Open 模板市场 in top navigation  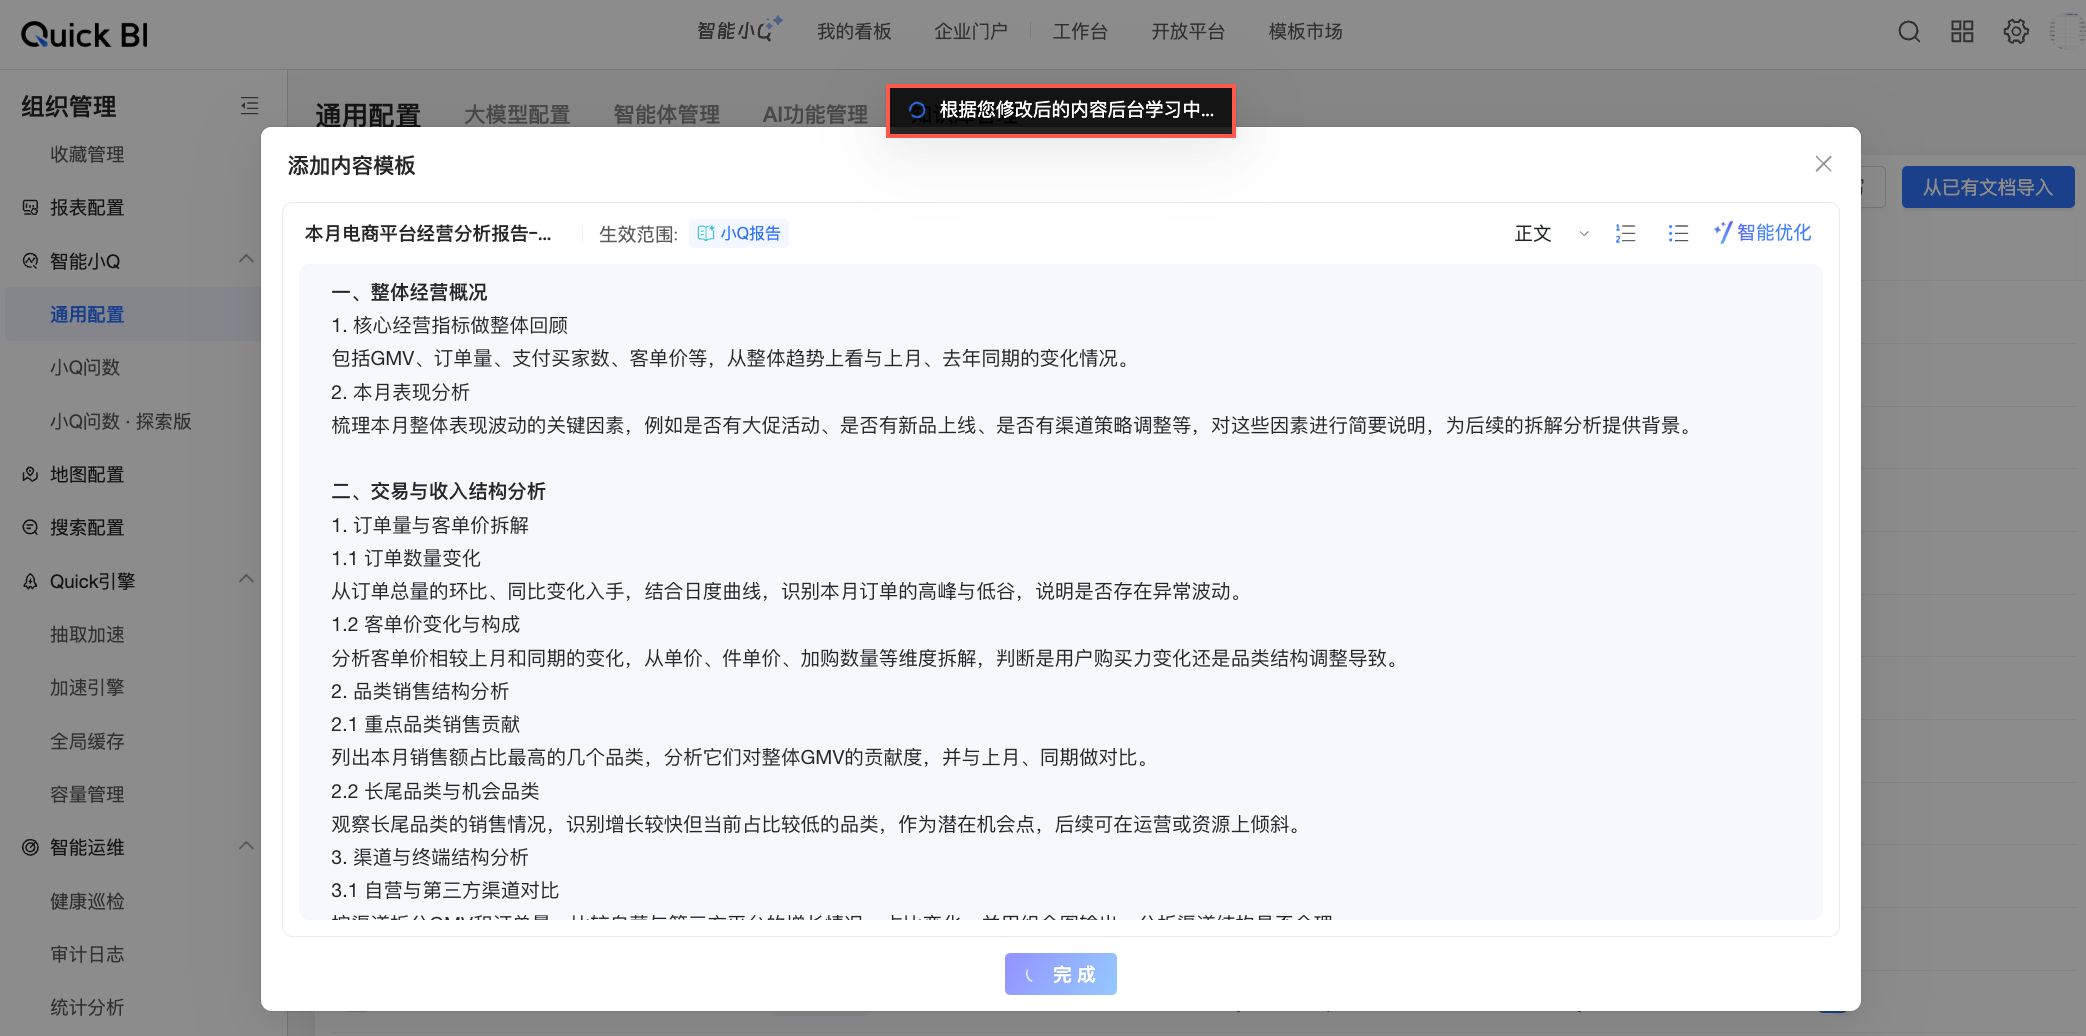point(1305,32)
